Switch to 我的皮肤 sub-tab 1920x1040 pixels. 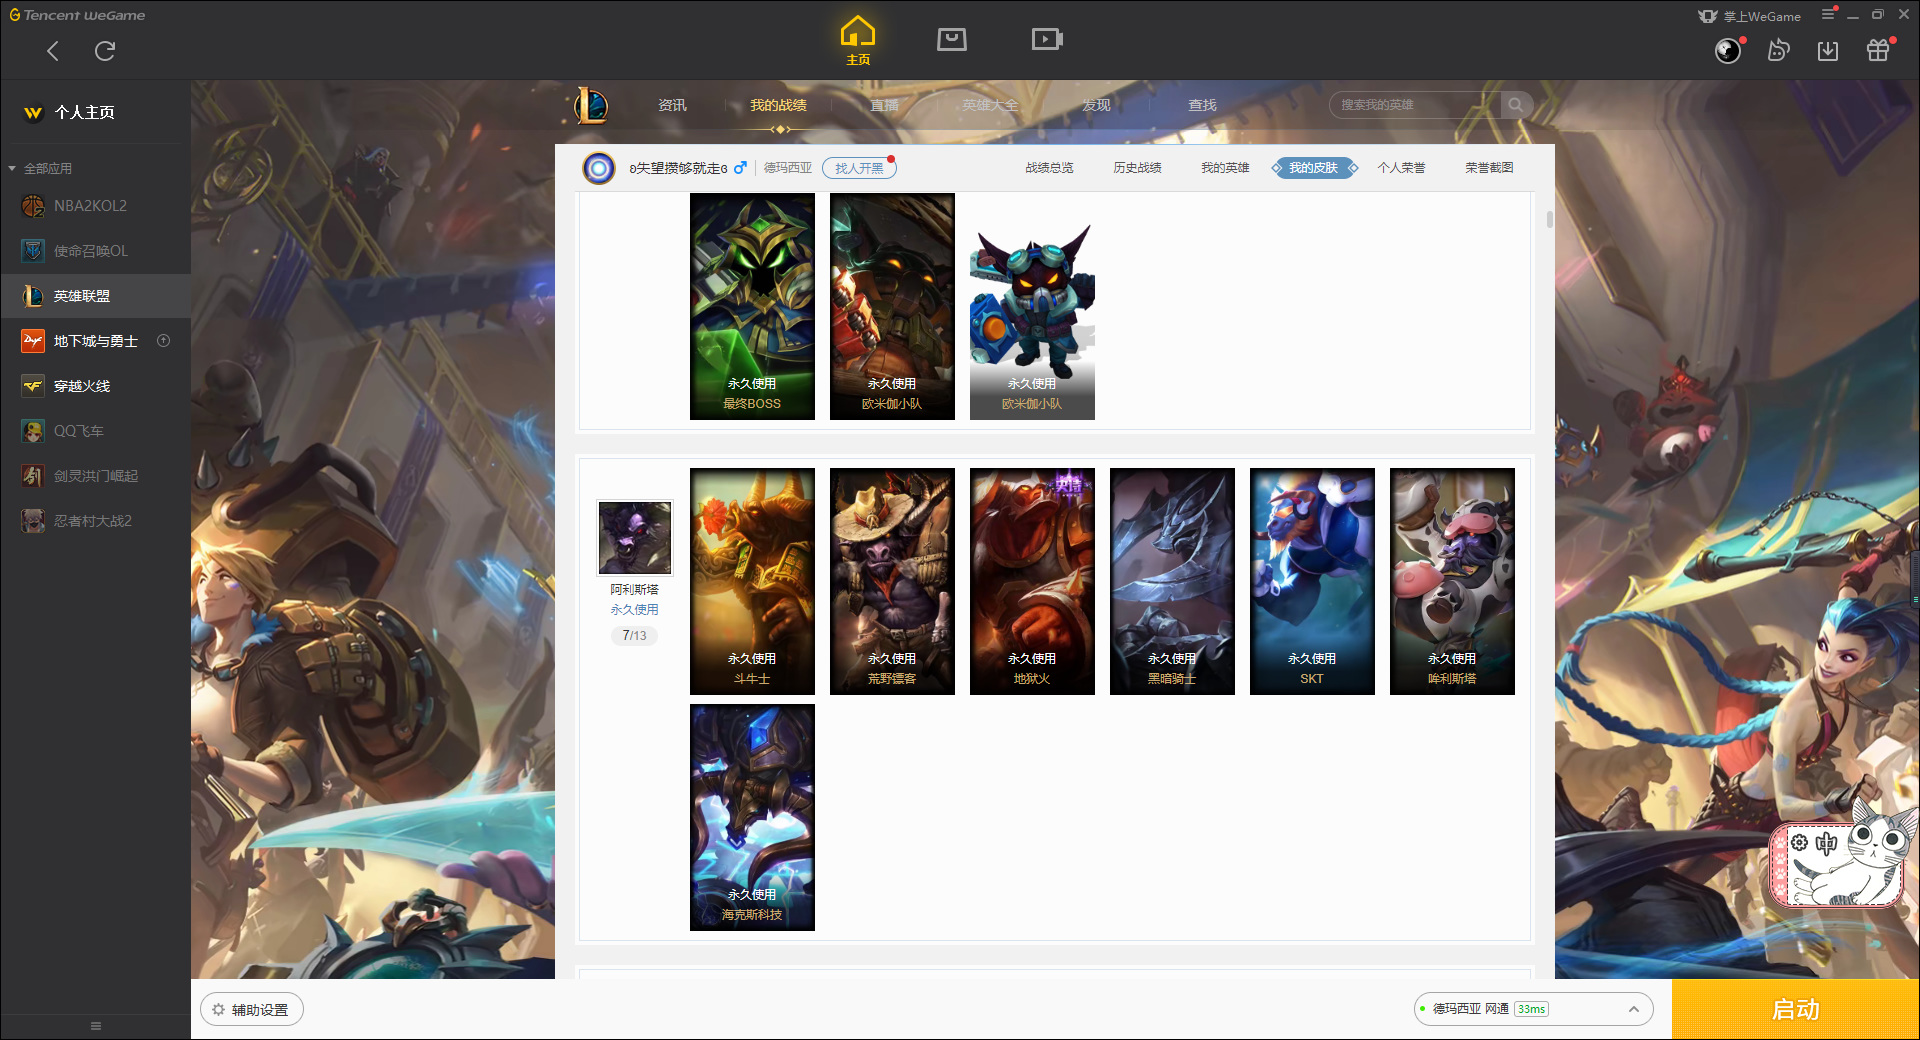point(1313,168)
